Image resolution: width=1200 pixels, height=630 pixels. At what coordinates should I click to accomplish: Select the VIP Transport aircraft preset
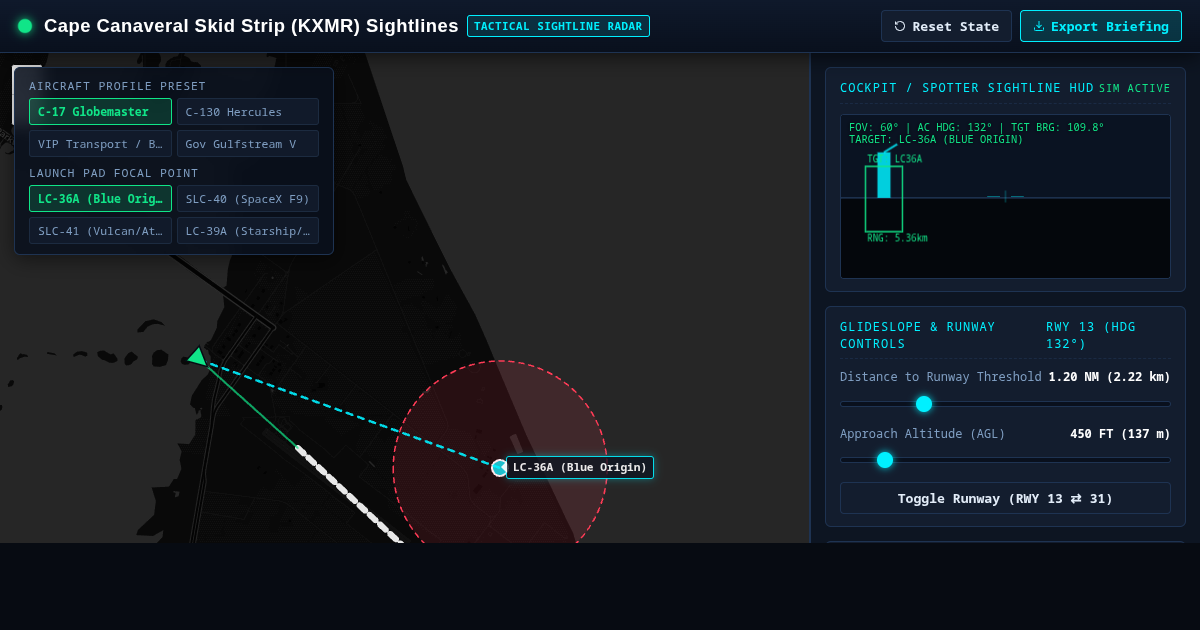tap(100, 144)
